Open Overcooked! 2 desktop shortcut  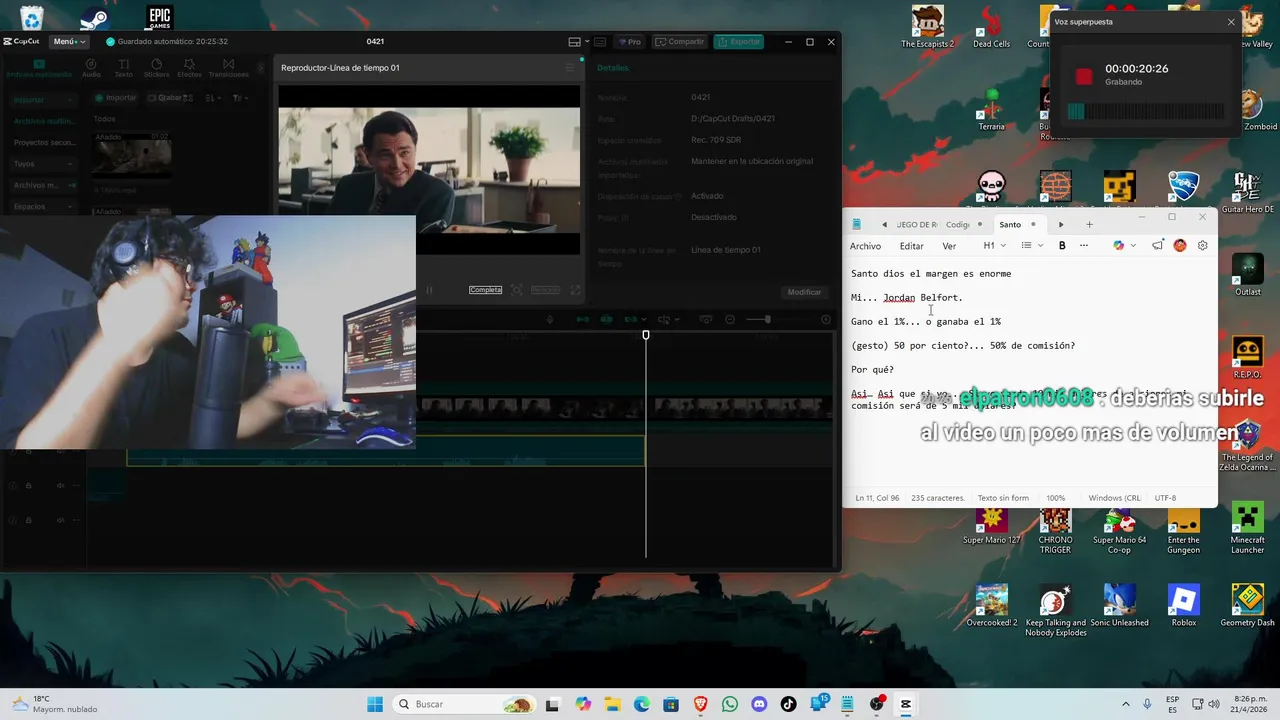point(991,606)
